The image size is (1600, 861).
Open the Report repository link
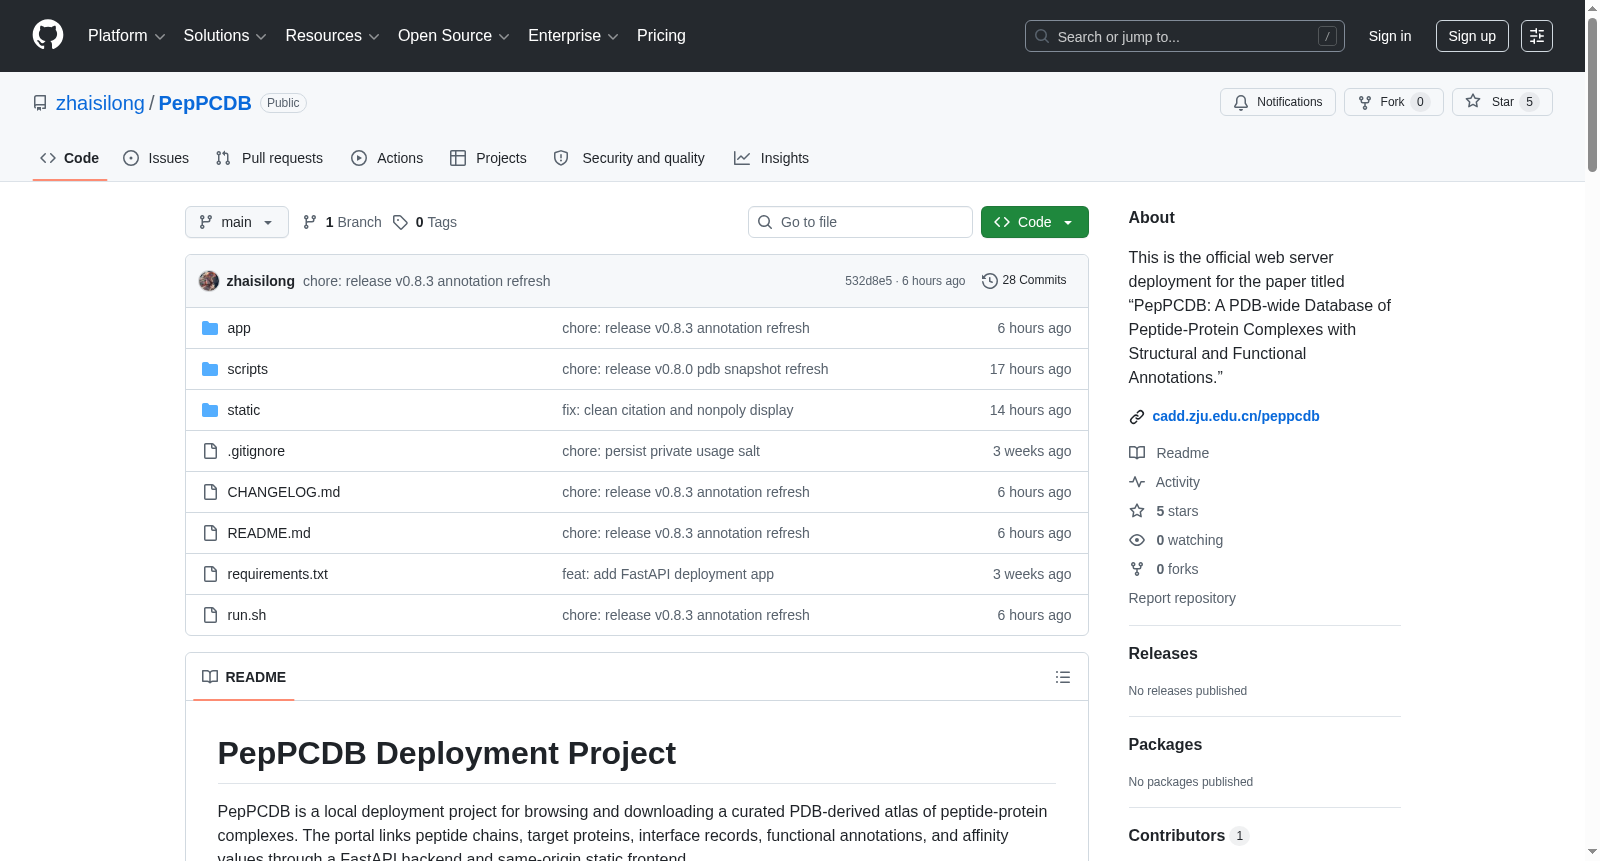click(1182, 598)
